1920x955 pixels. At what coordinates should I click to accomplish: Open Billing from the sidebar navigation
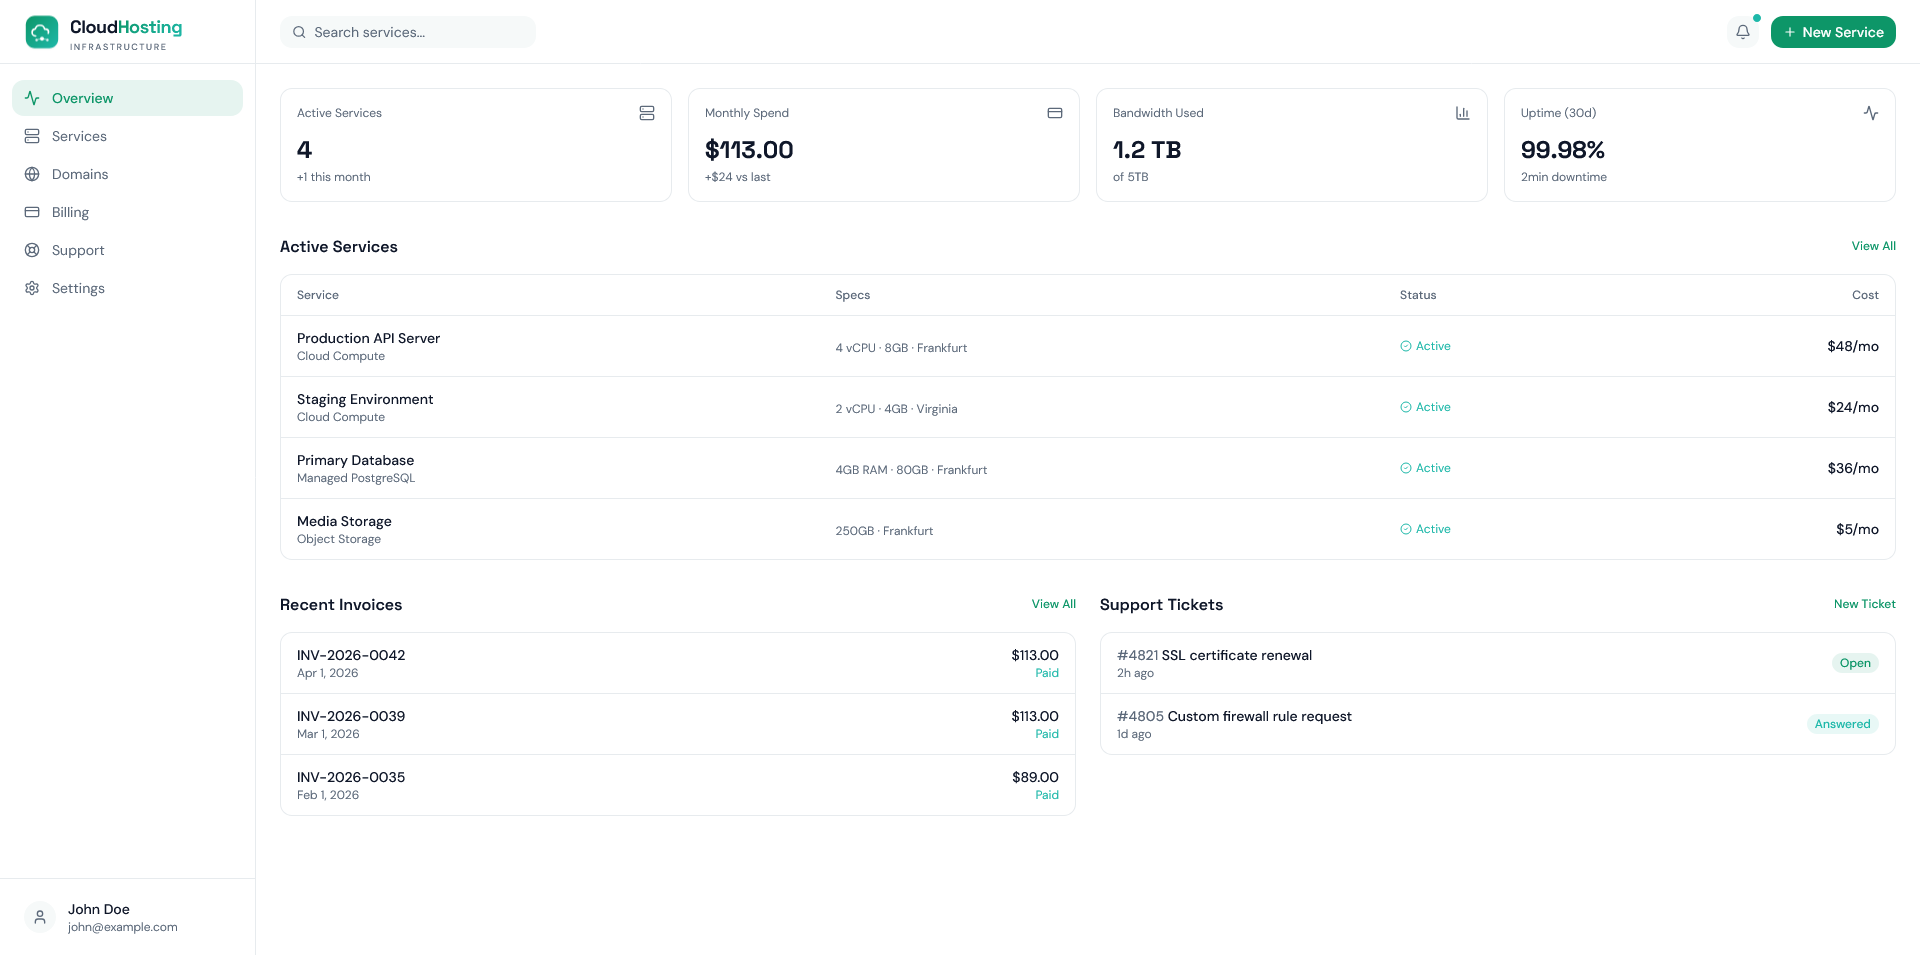coord(70,212)
